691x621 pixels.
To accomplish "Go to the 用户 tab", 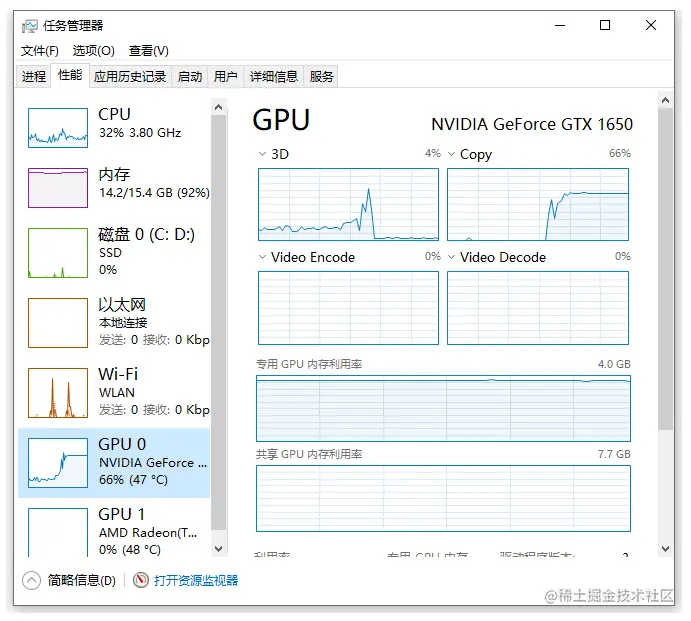I will (x=226, y=77).
